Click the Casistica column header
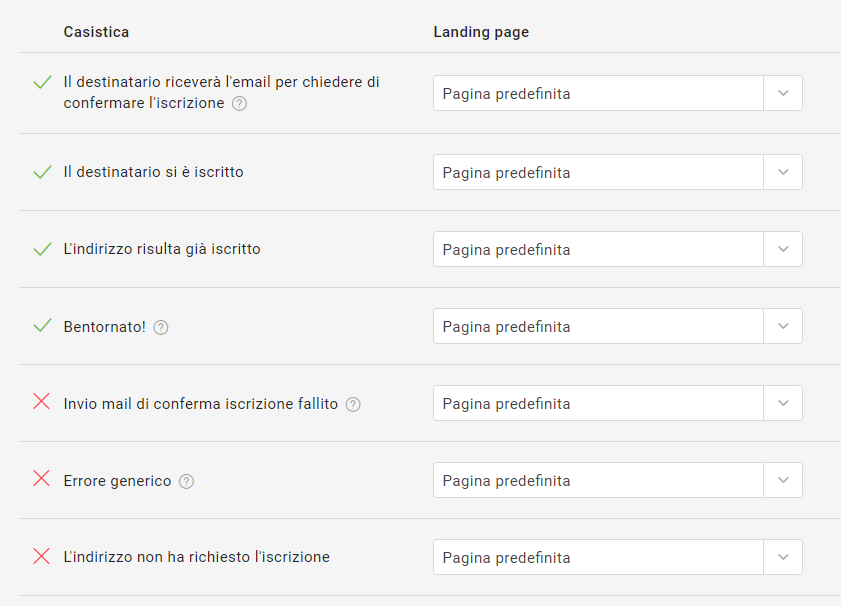Viewport: 841px width, 606px height. click(x=96, y=32)
